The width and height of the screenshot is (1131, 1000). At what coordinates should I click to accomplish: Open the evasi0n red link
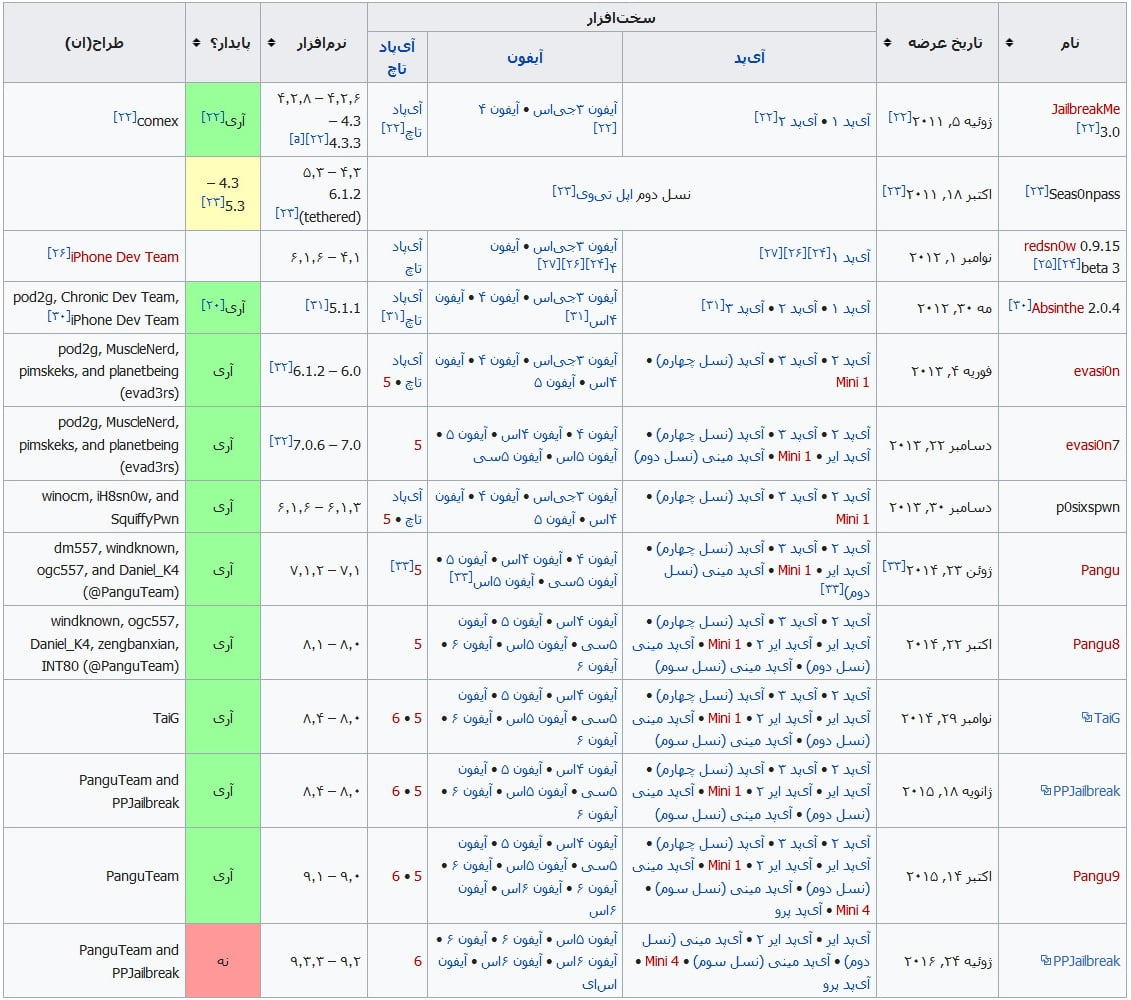(x=1096, y=371)
